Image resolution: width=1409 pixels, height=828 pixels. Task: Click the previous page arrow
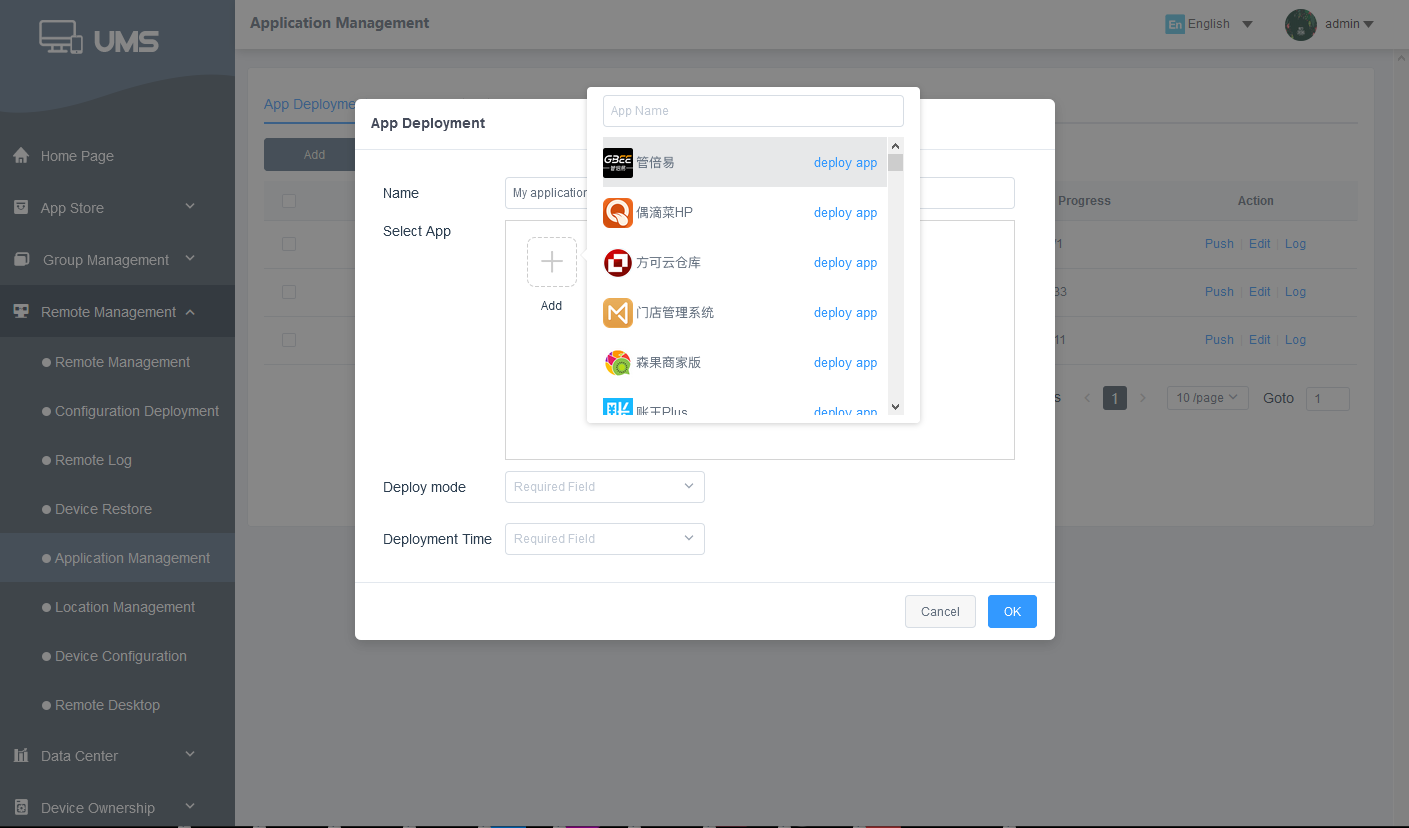[1087, 398]
